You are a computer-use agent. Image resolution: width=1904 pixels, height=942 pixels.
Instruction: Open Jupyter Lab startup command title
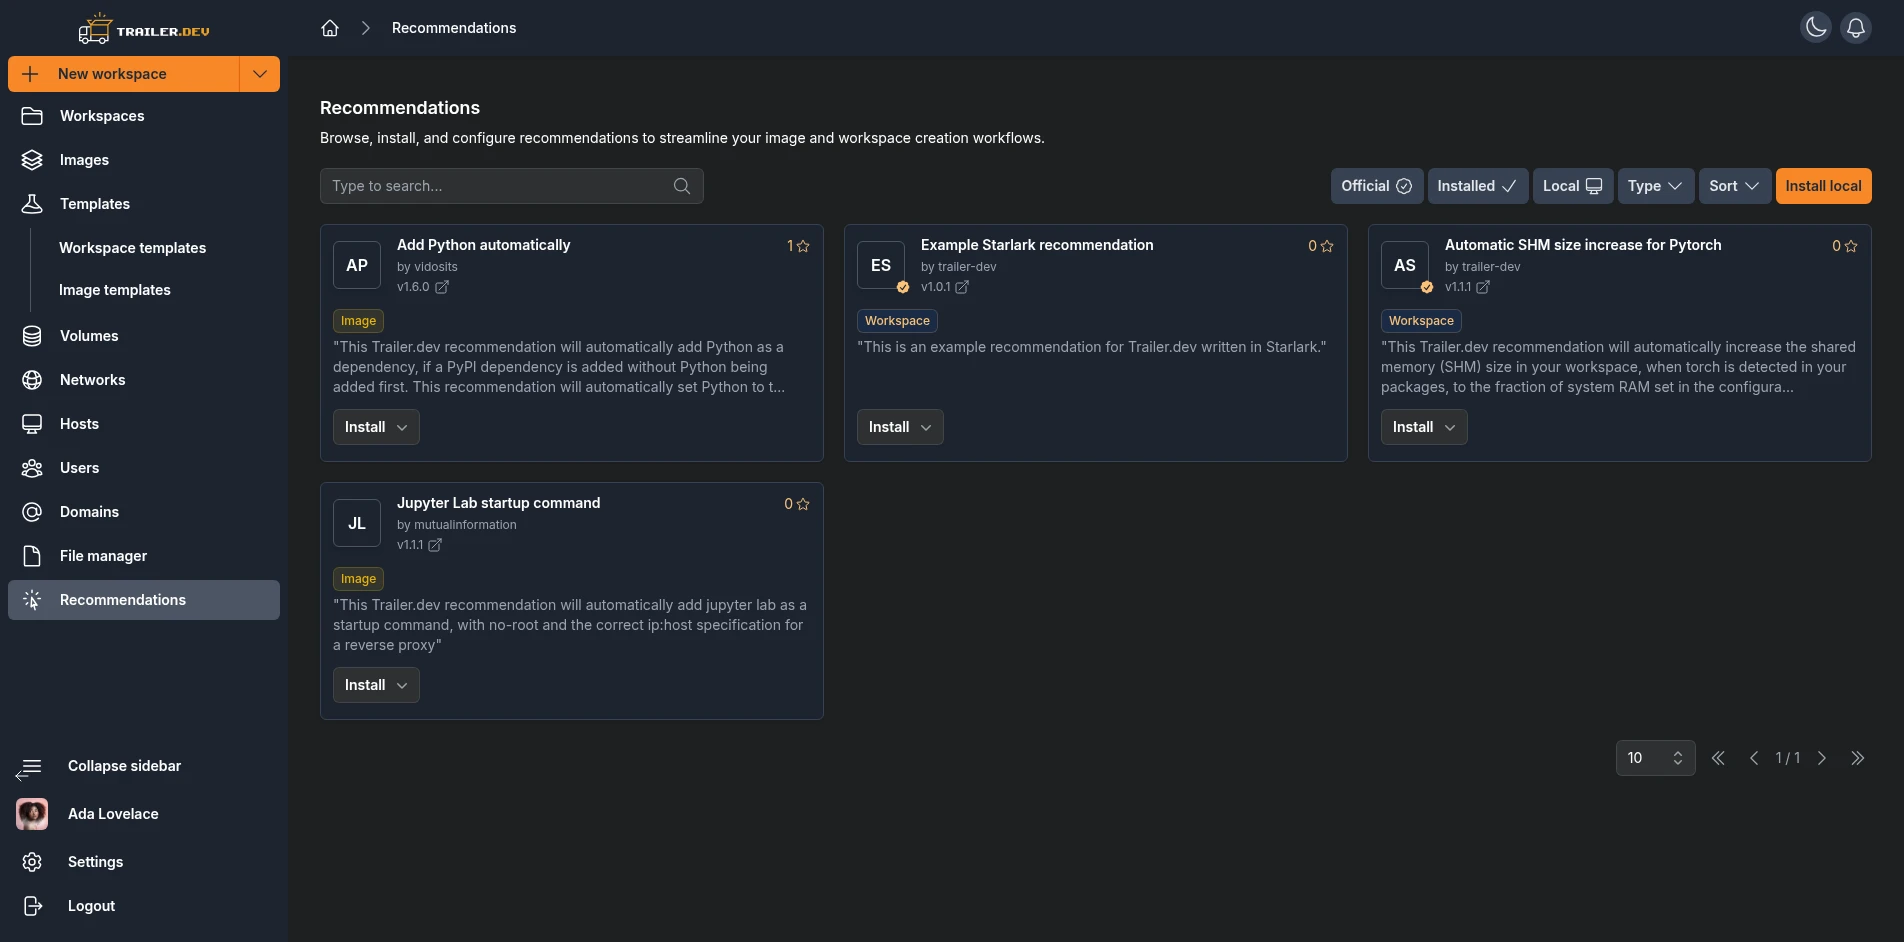(x=498, y=503)
